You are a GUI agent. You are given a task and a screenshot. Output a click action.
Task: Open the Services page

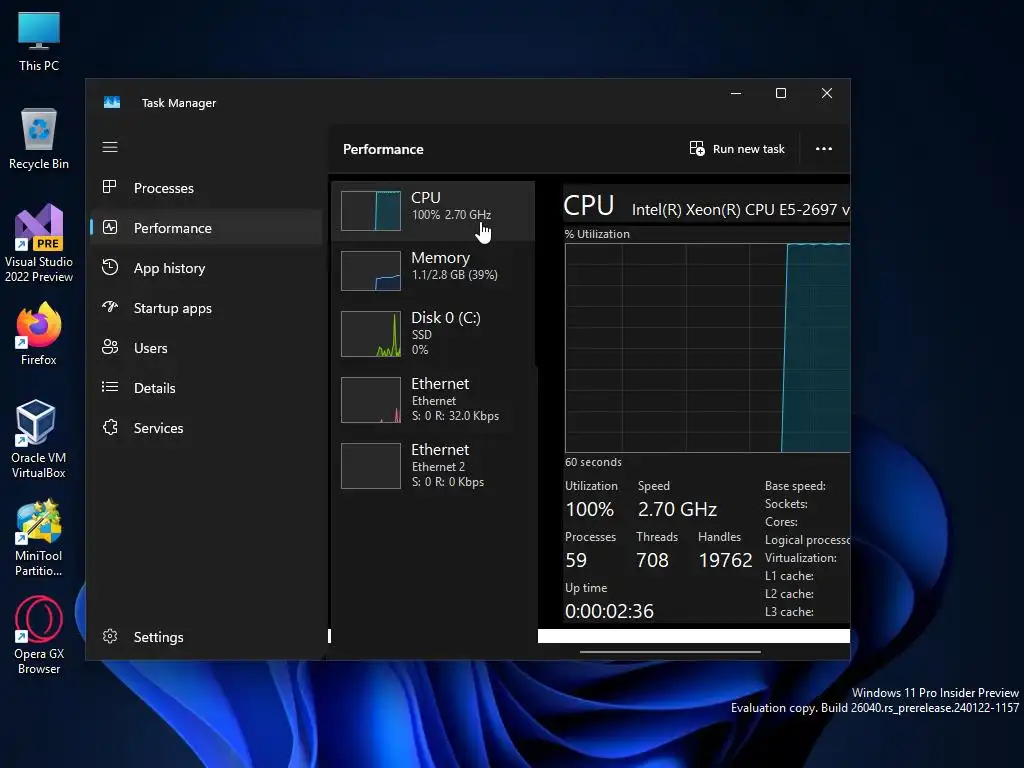click(x=206, y=428)
